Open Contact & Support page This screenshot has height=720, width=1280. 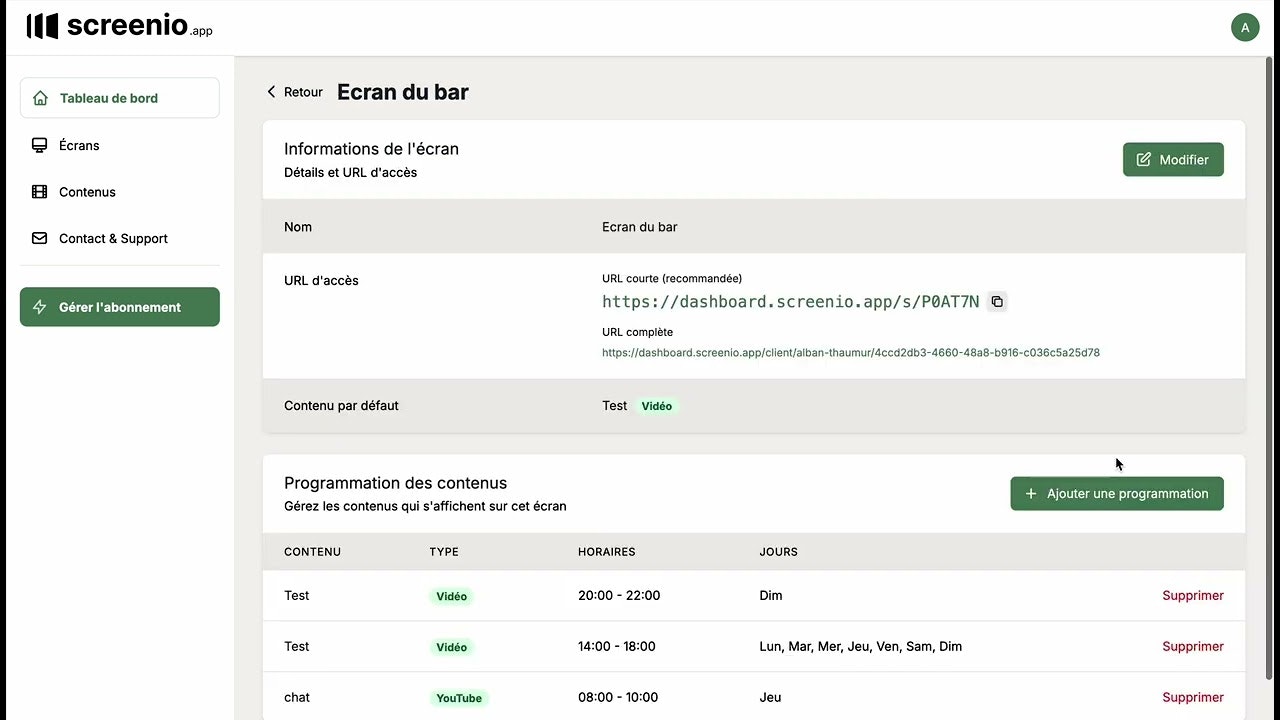pyautogui.click(x=119, y=238)
